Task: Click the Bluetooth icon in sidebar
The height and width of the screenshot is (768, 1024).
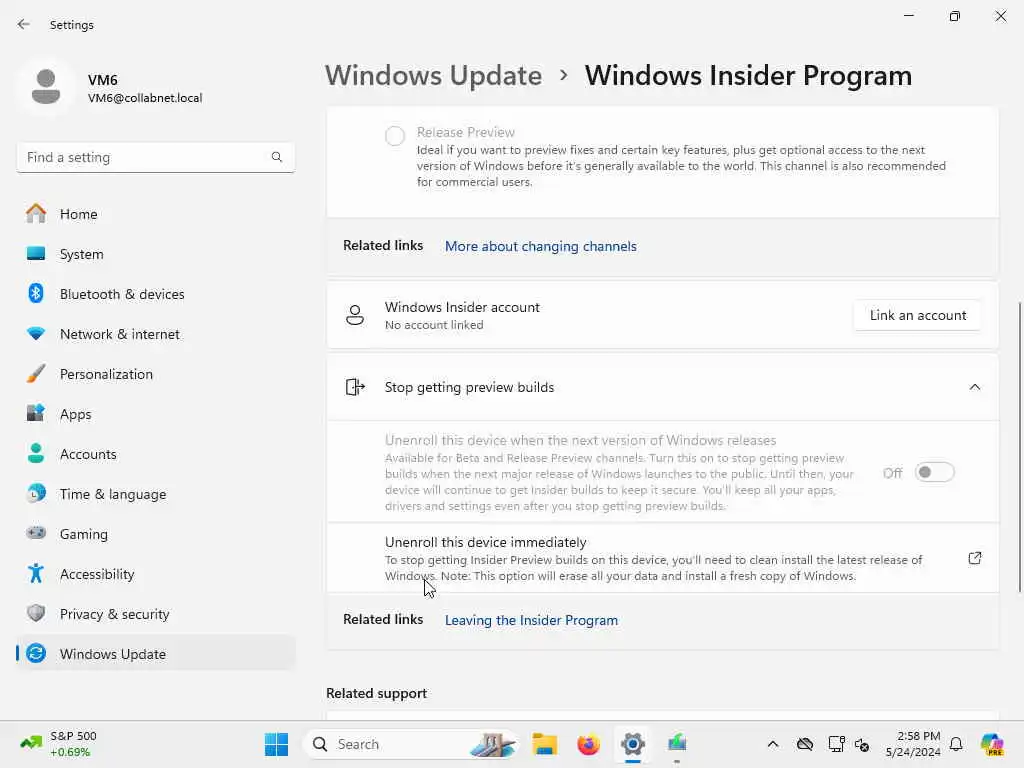Action: click(36, 293)
